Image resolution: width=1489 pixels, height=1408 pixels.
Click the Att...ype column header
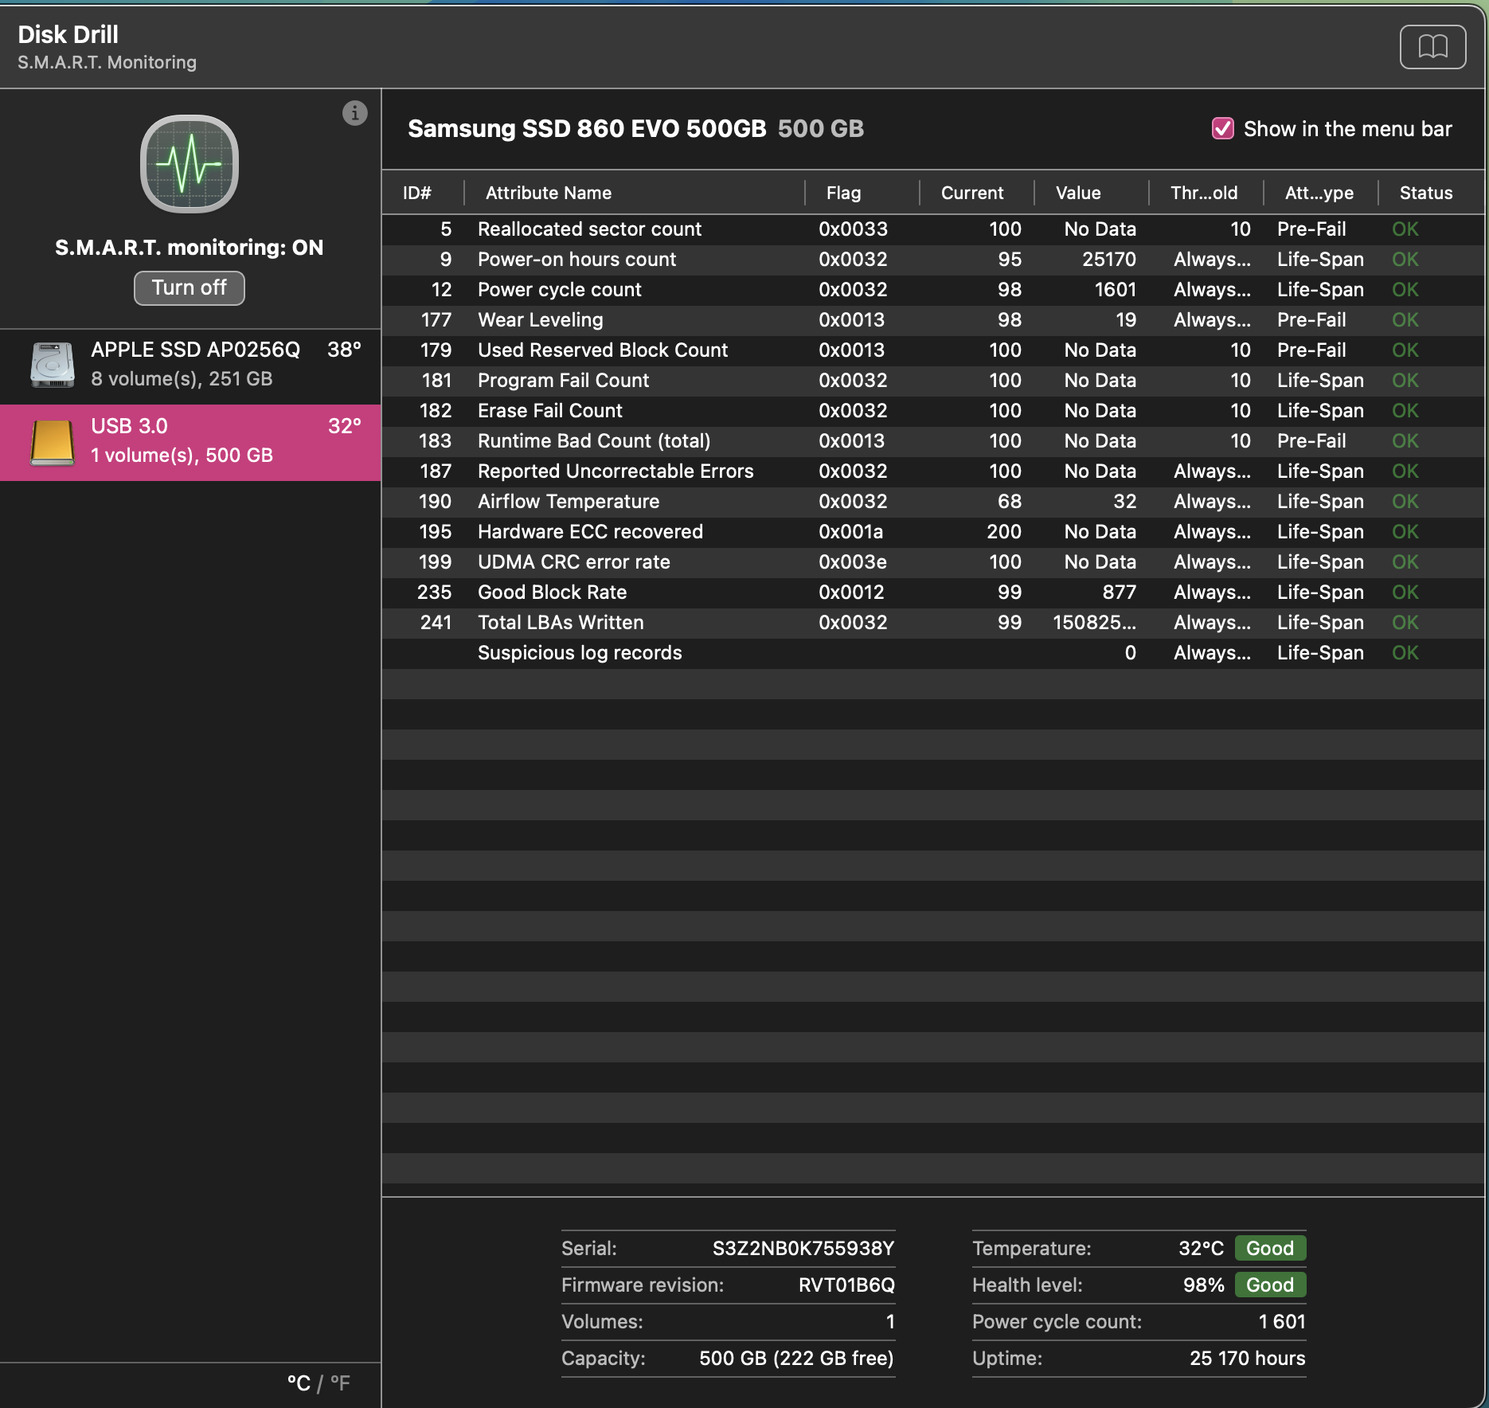tap(1319, 193)
